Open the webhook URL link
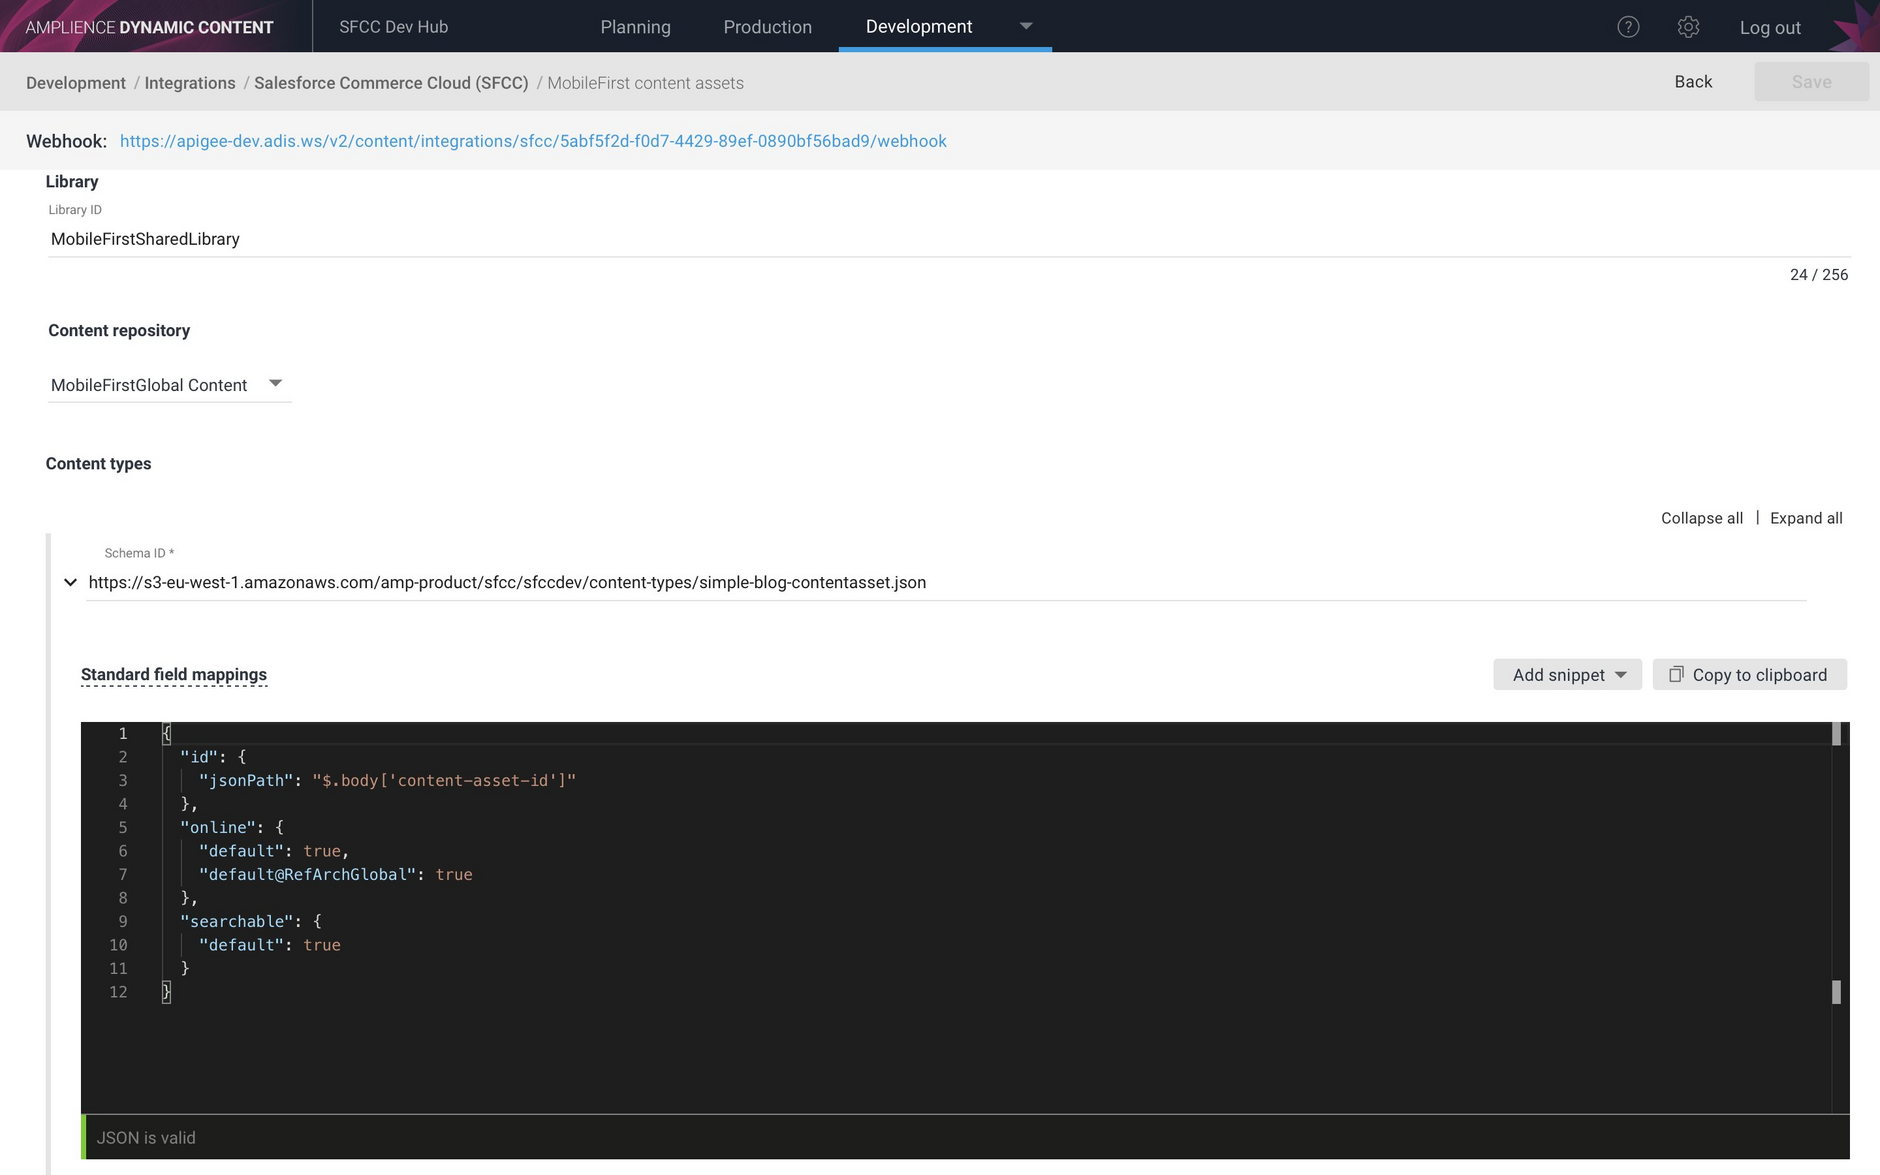Screen dimensions: 1880x1175 (533, 141)
